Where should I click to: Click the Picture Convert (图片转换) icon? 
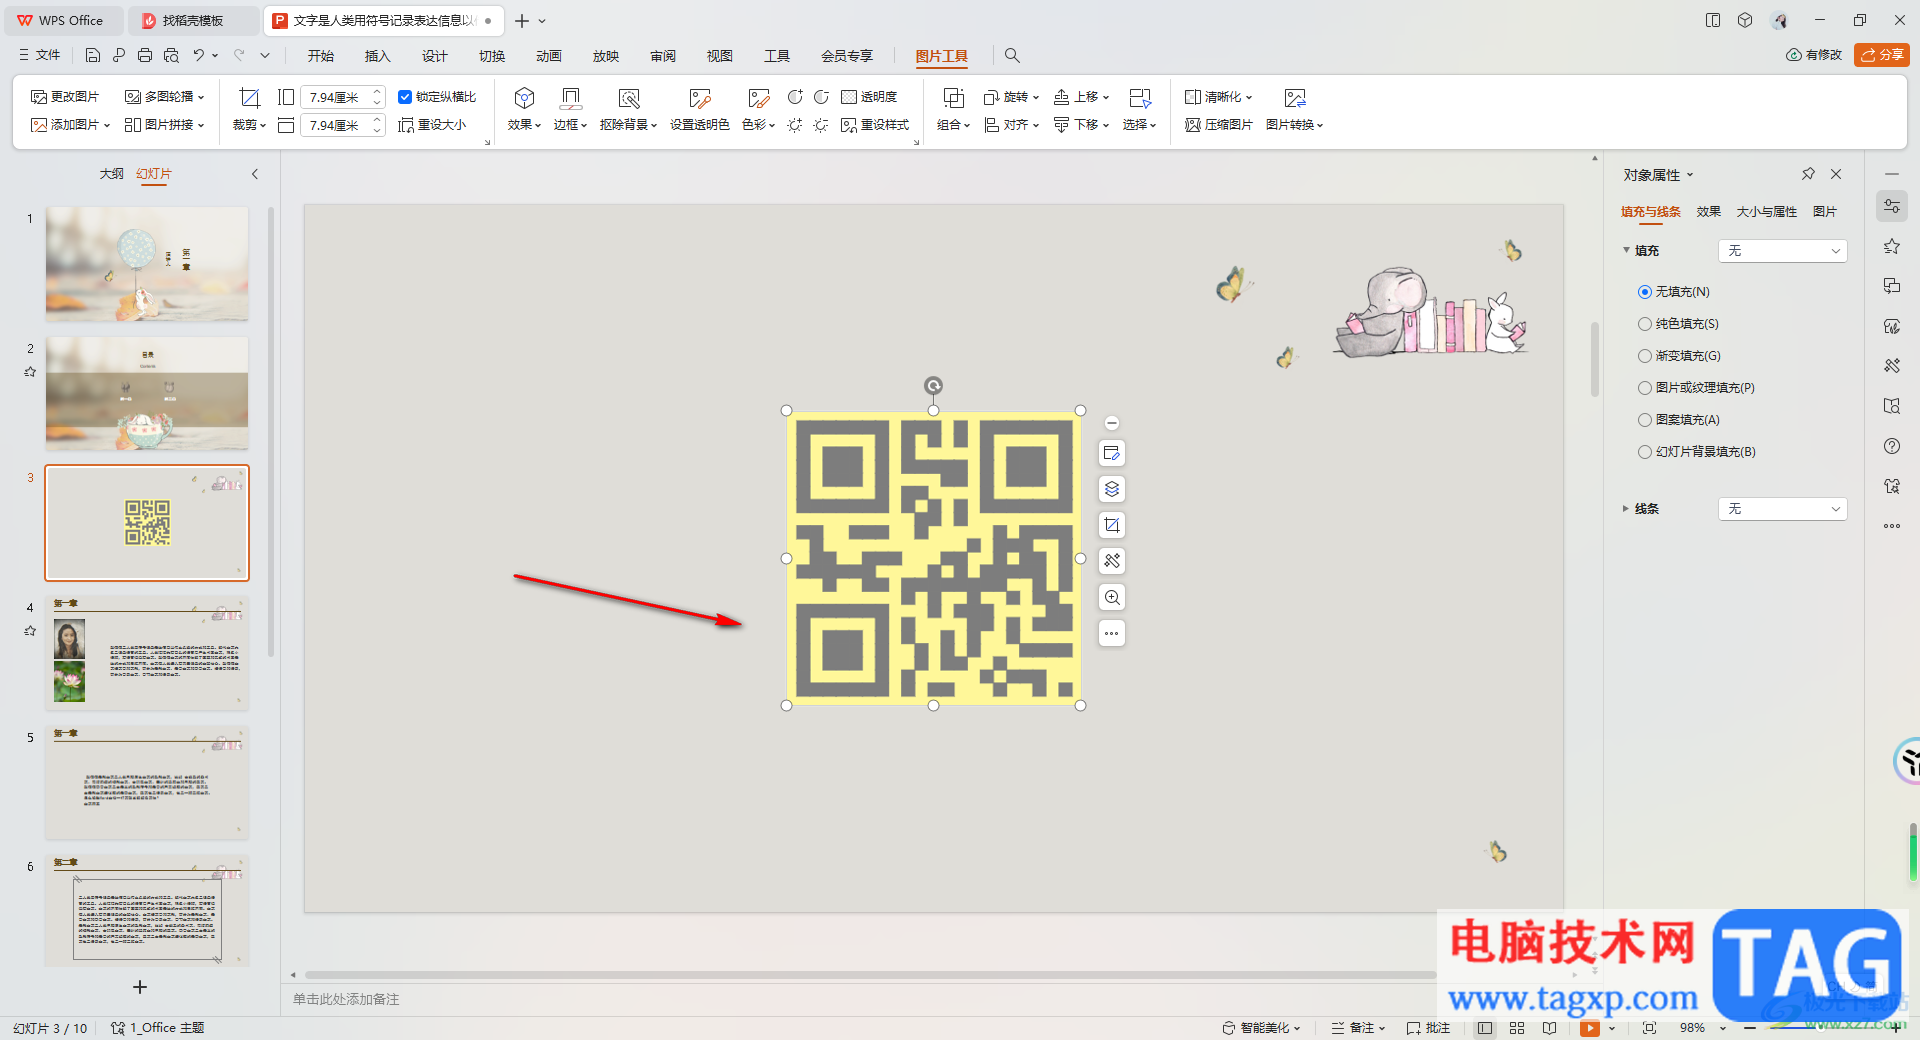point(1294,98)
